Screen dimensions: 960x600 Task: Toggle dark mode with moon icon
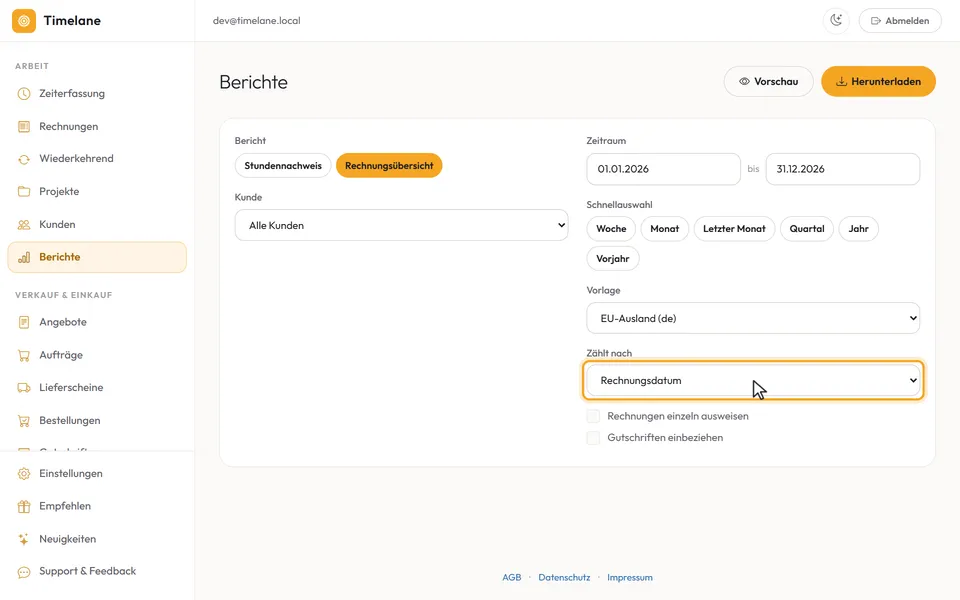[836, 21]
